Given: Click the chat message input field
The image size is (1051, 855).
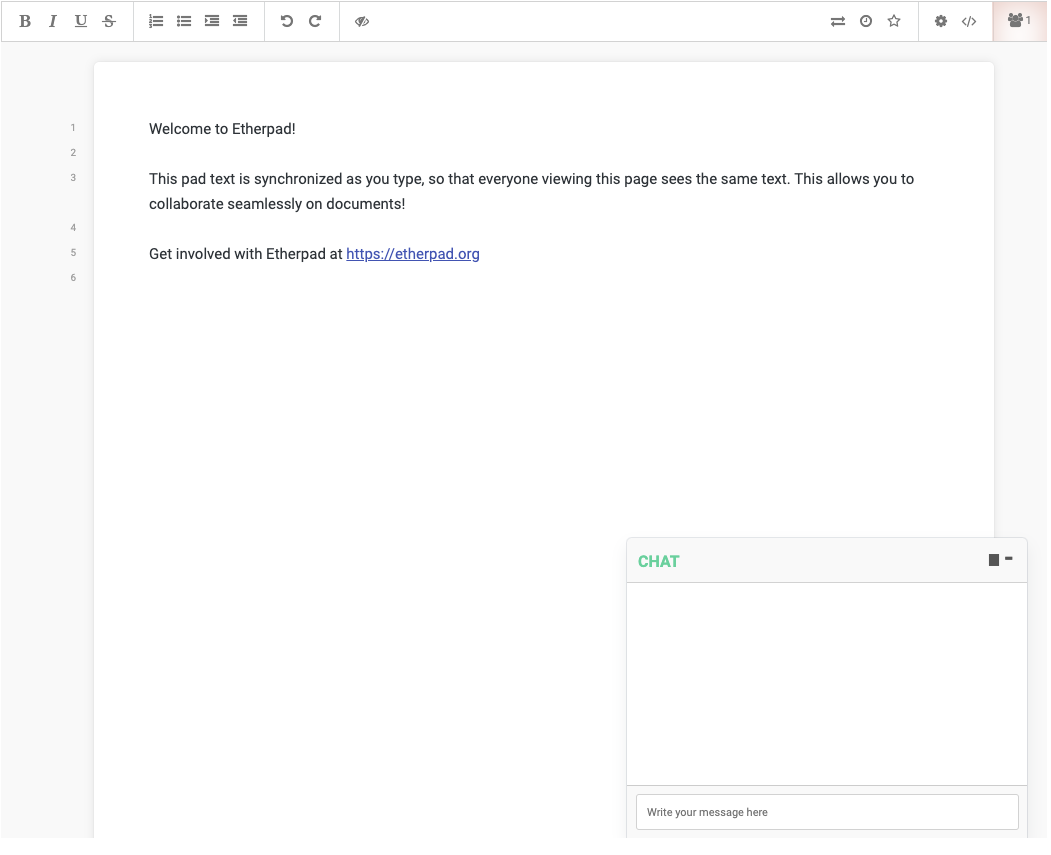Looking at the screenshot, I should (827, 812).
